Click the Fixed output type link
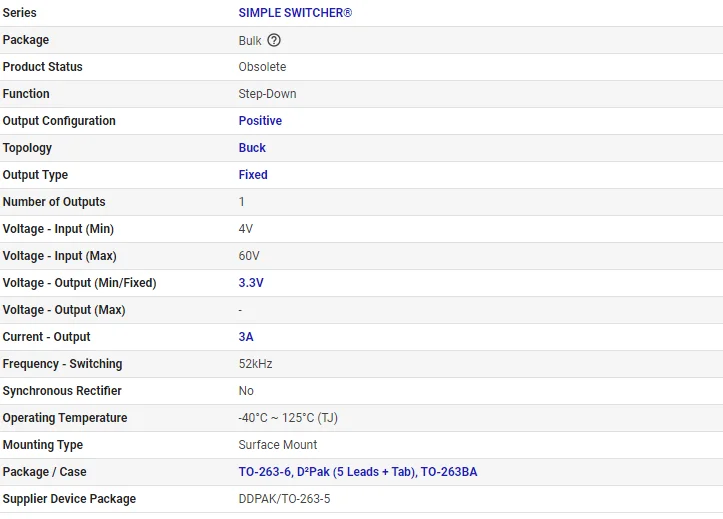Screen dimensions: 723x519 253,175
